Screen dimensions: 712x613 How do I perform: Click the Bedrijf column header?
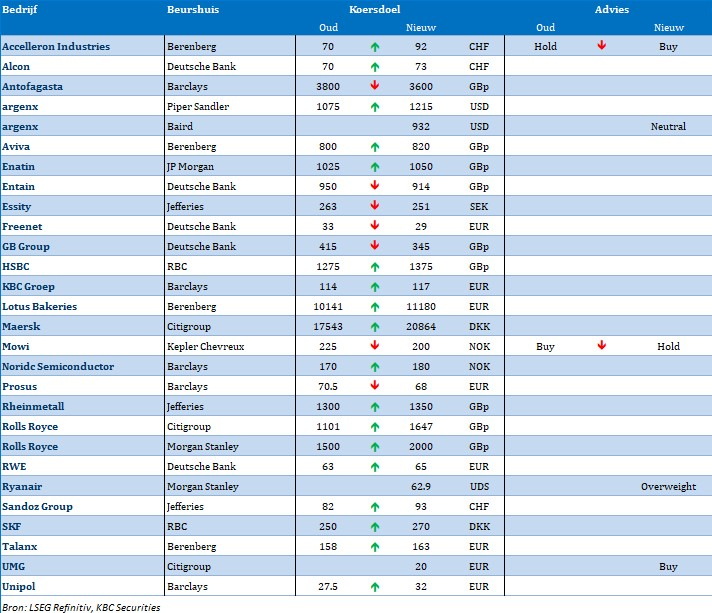point(20,10)
